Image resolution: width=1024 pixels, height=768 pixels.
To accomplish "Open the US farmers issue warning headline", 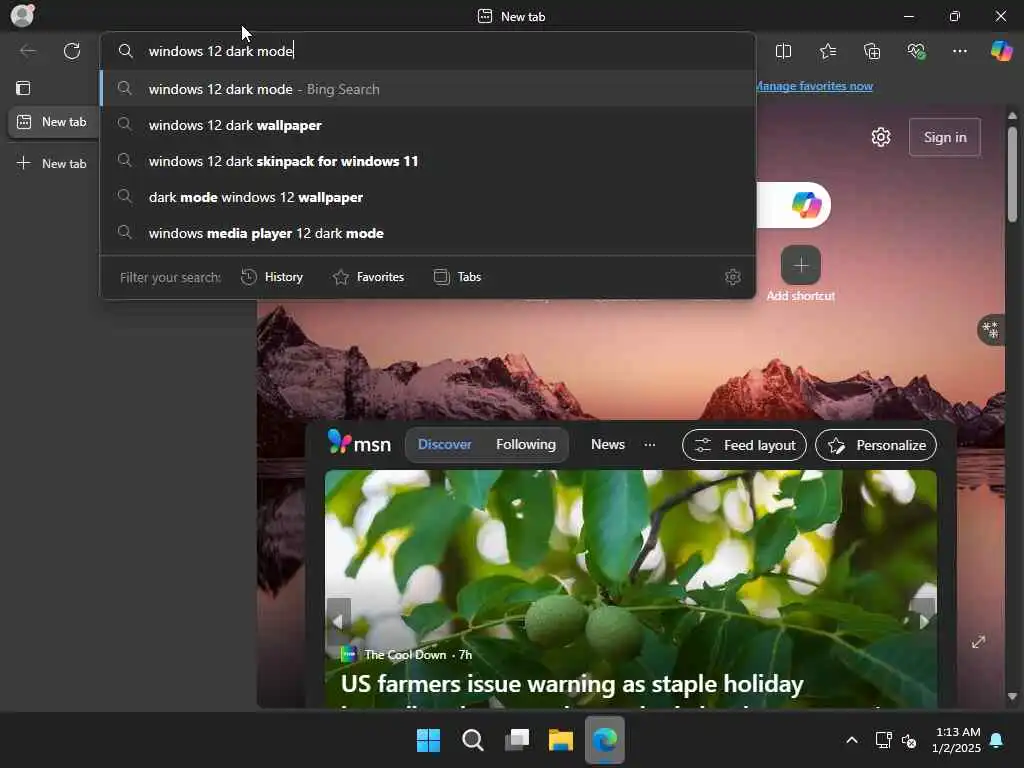I will pos(572,684).
